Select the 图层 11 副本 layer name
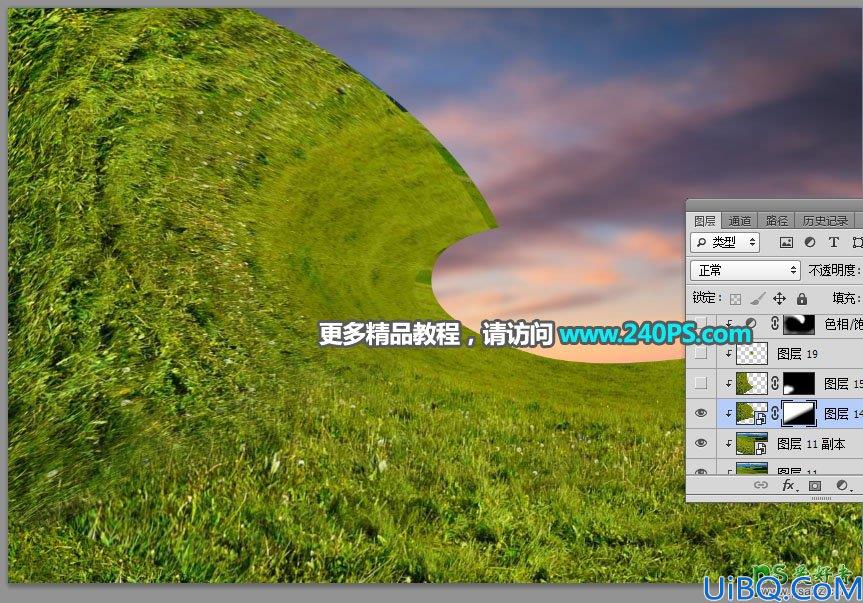The width and height of the screenshot is (863, 603). [x=811, y=443]
